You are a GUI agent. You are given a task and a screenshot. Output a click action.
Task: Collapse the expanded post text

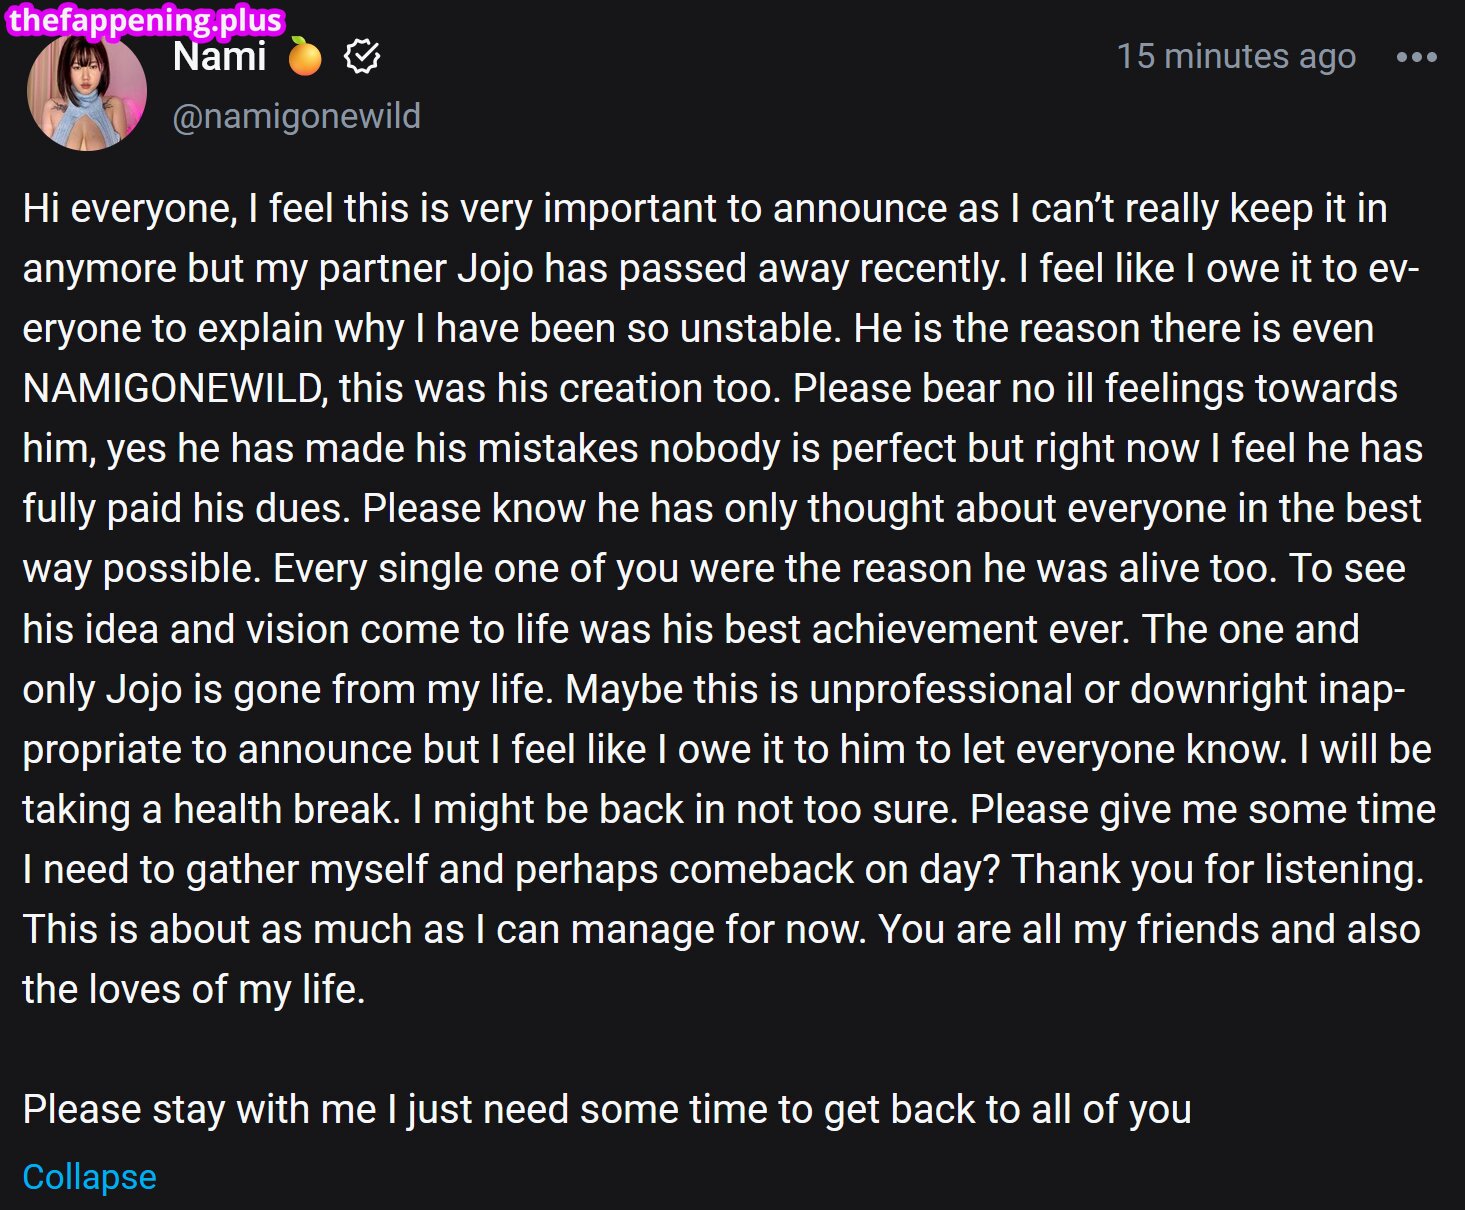pos(89,1177)
